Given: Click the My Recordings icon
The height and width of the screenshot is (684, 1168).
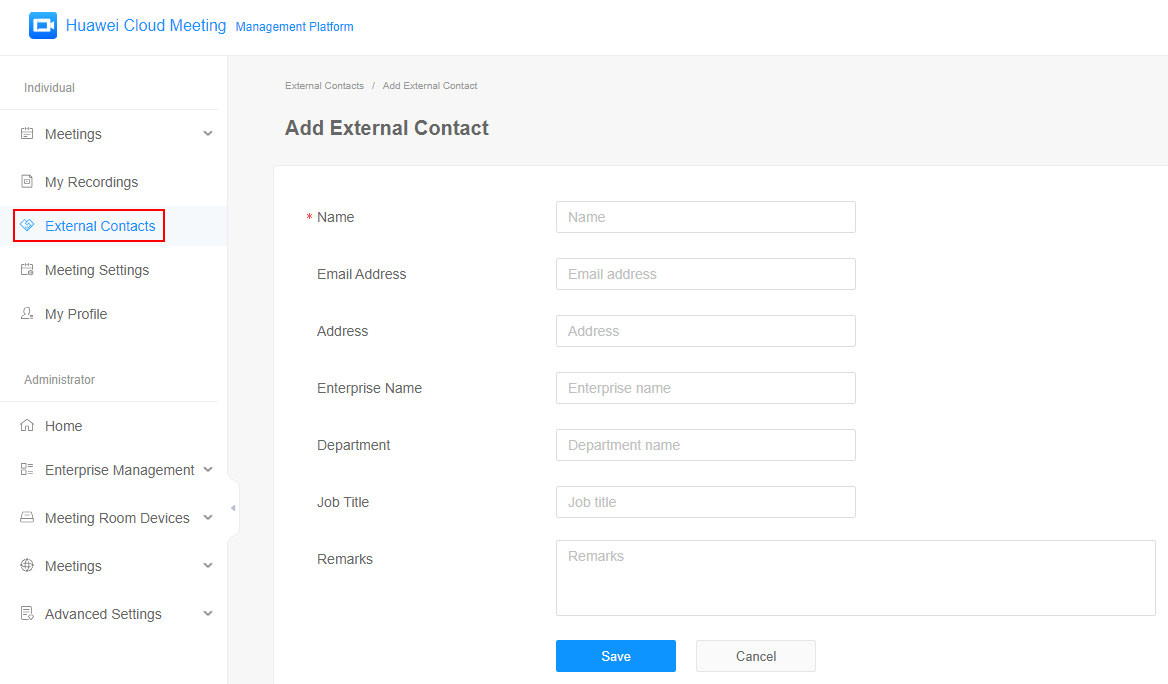Looking at the screenshot, I should tap(27, 181).
